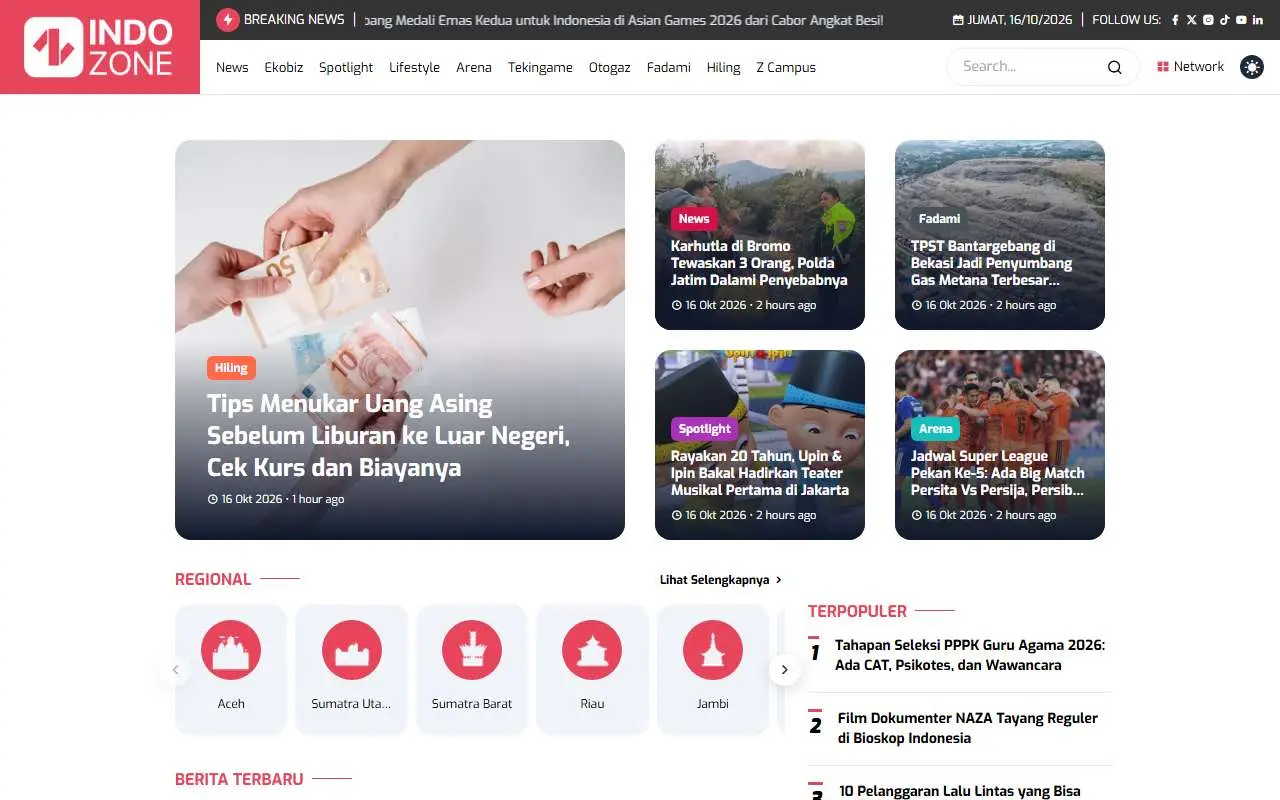Screen dimensions: 1280x800
Task: Open the LinkedIn social icon
Action: tap(1258, 20)
